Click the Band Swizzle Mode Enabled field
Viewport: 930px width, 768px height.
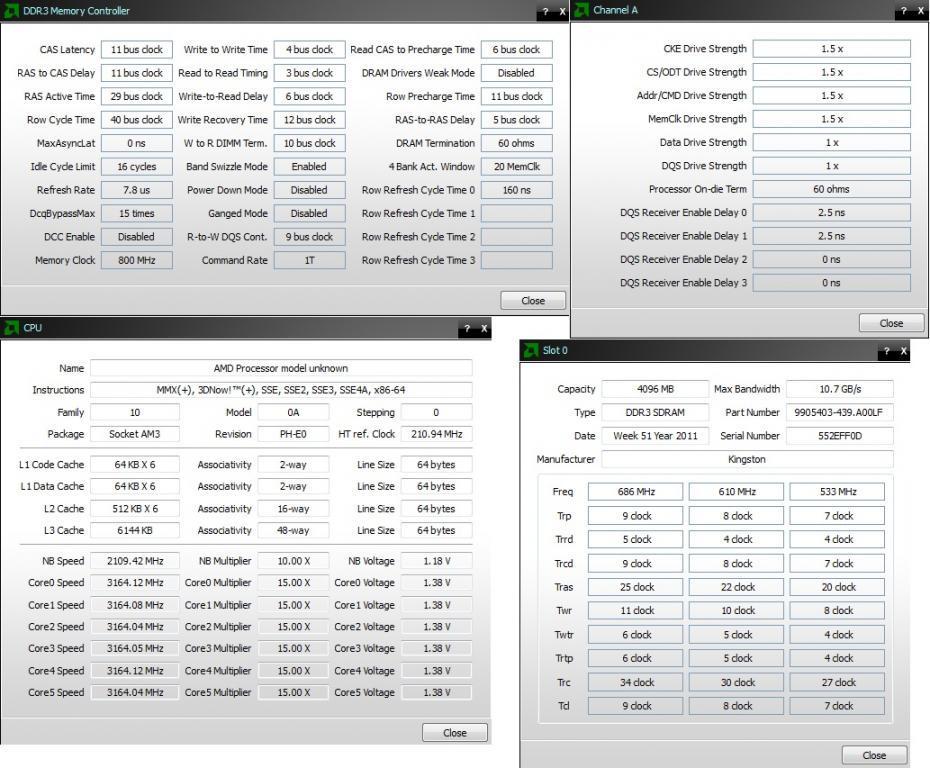tap(310, 167)
